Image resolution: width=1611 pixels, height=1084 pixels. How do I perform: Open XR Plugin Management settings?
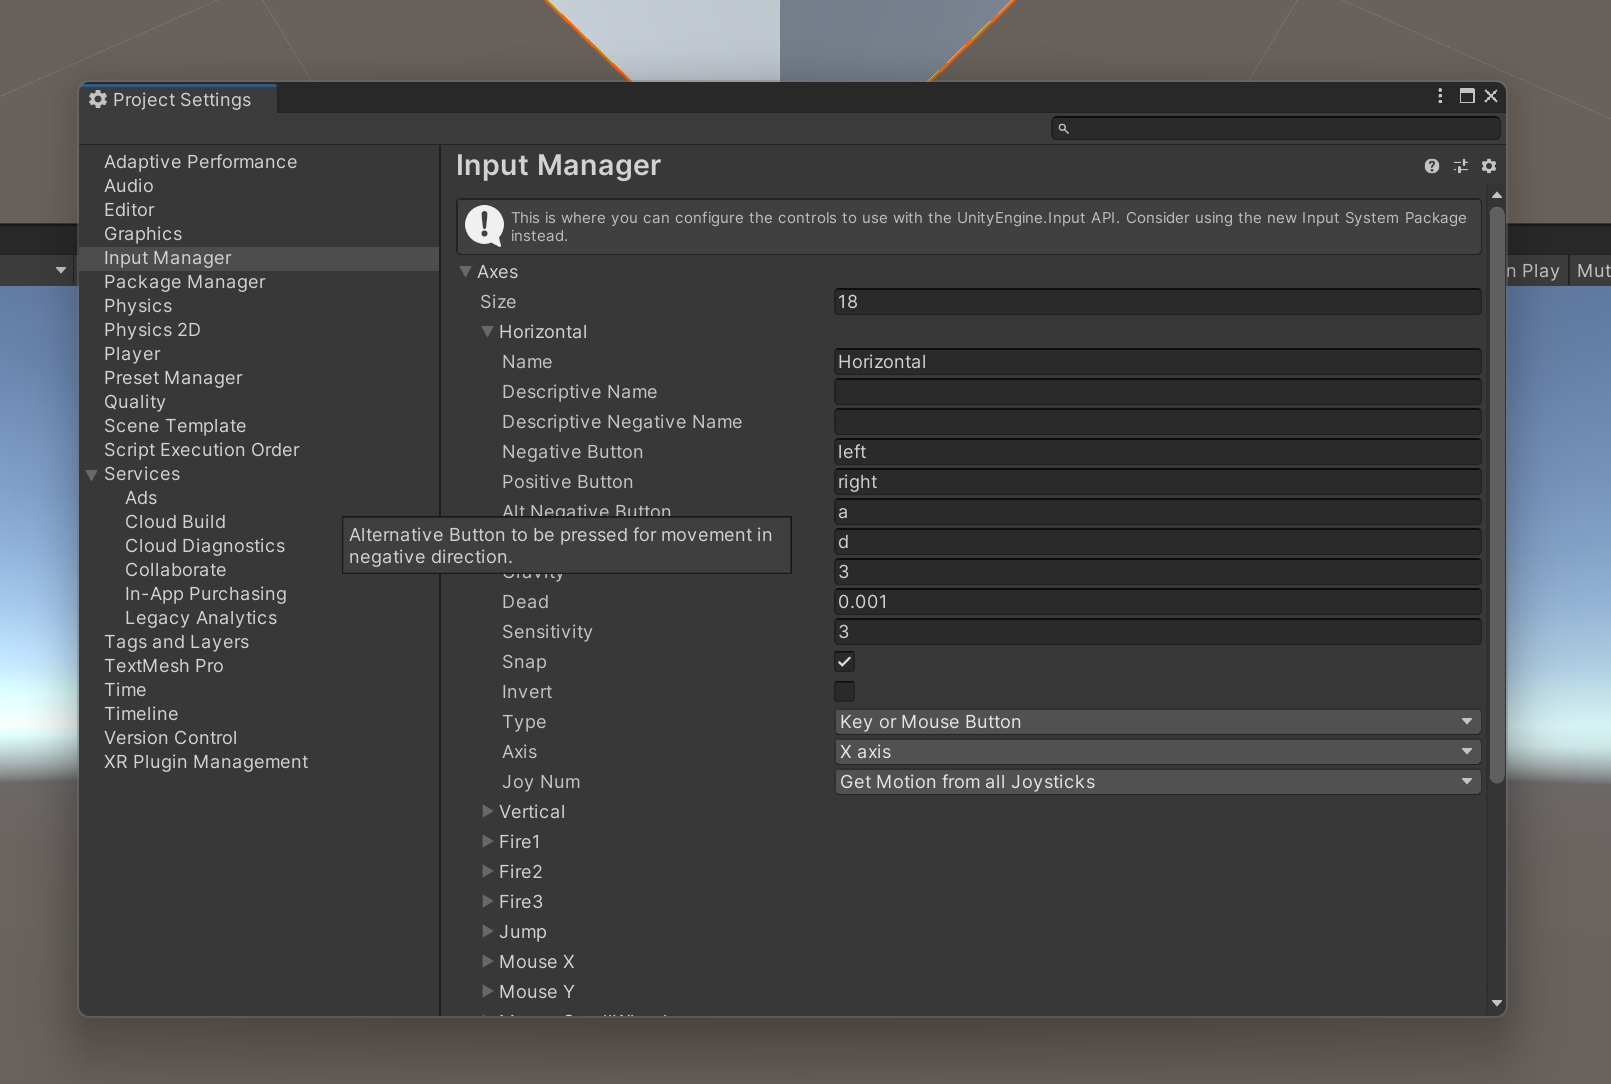tap(206, 762)
